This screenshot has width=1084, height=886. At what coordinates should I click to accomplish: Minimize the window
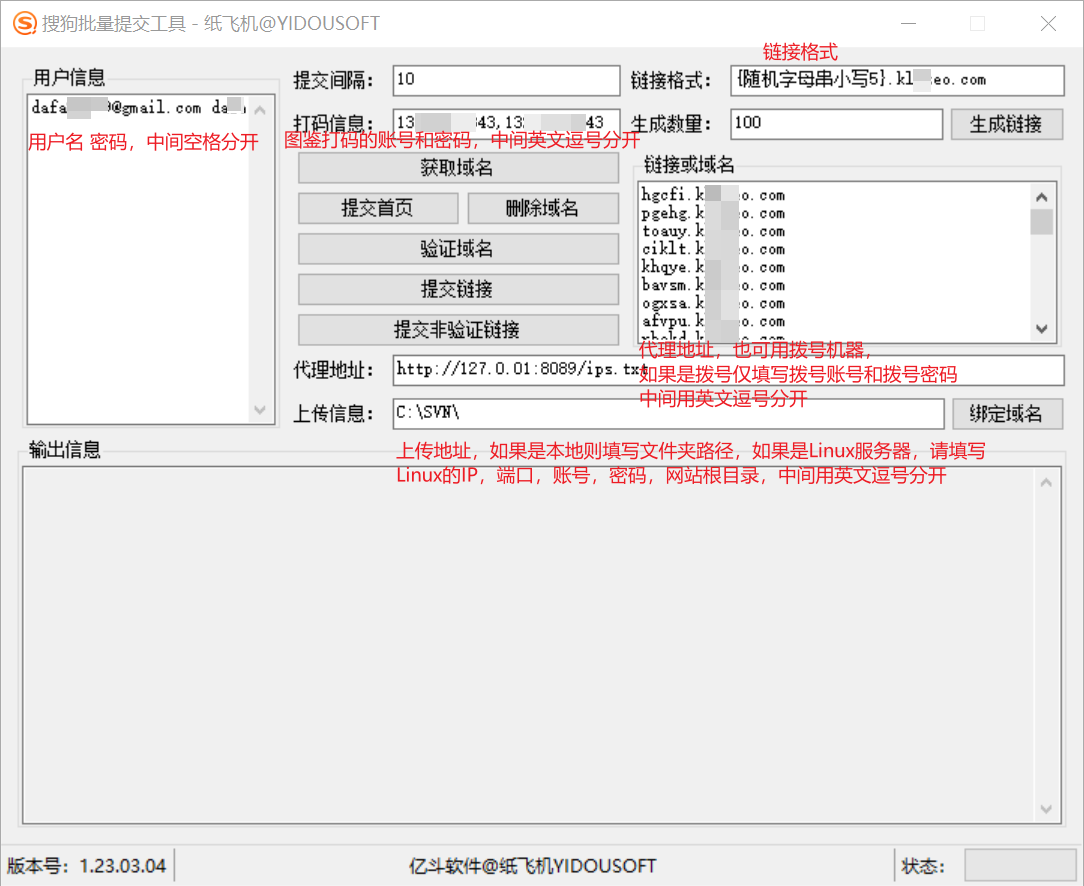pos(908,23)
